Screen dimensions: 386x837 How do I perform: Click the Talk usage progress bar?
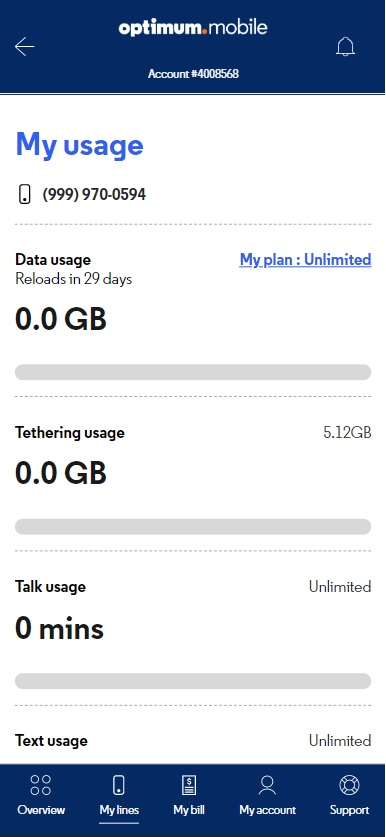click(193, 681)
